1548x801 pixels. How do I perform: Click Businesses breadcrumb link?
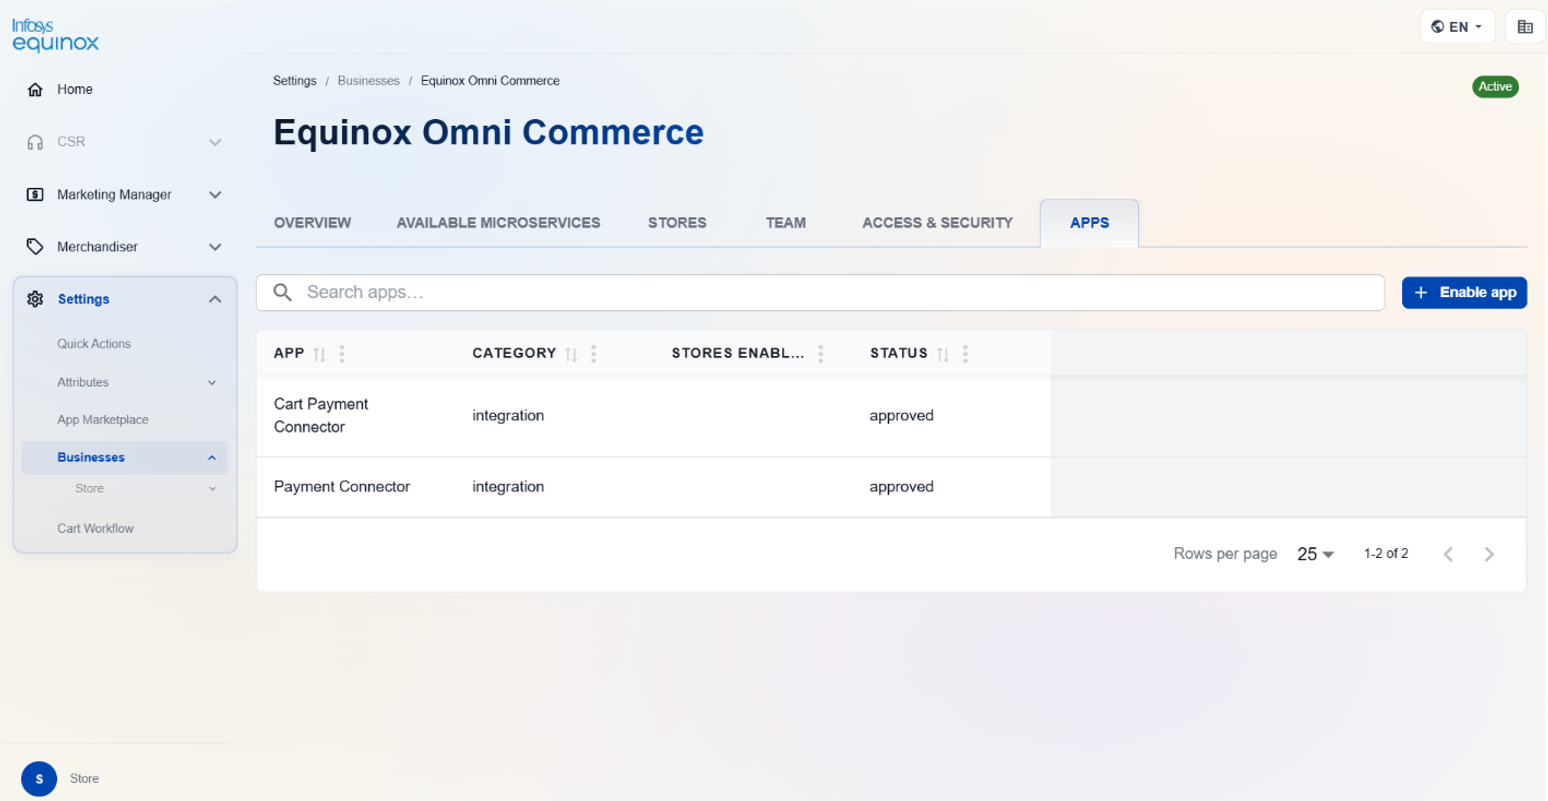[x=368, y=81]
